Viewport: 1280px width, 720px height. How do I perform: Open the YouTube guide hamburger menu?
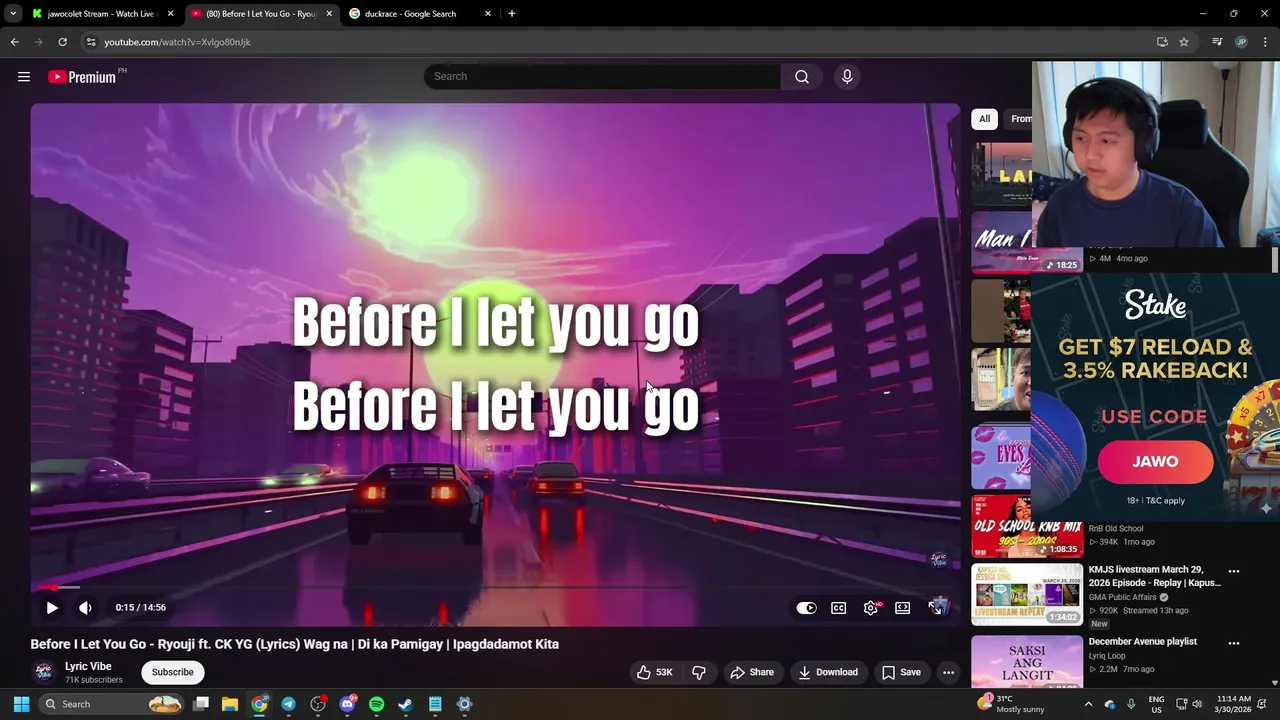pos(24,77)
